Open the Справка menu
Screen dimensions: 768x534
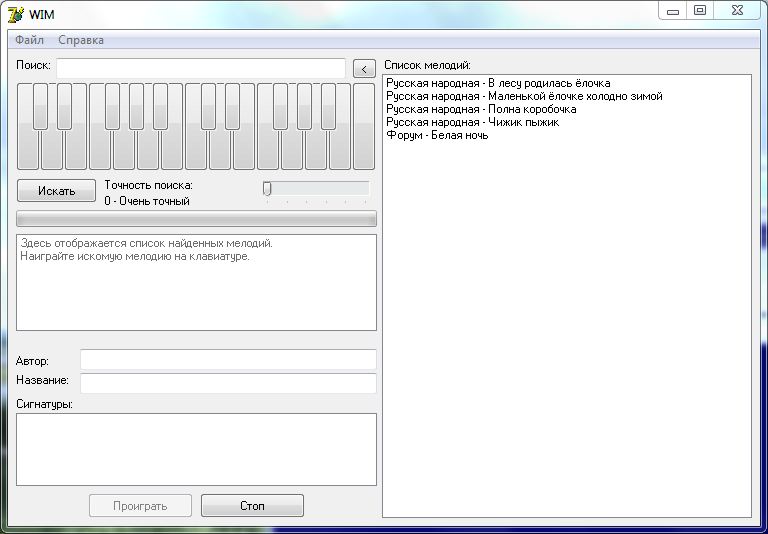81,40
